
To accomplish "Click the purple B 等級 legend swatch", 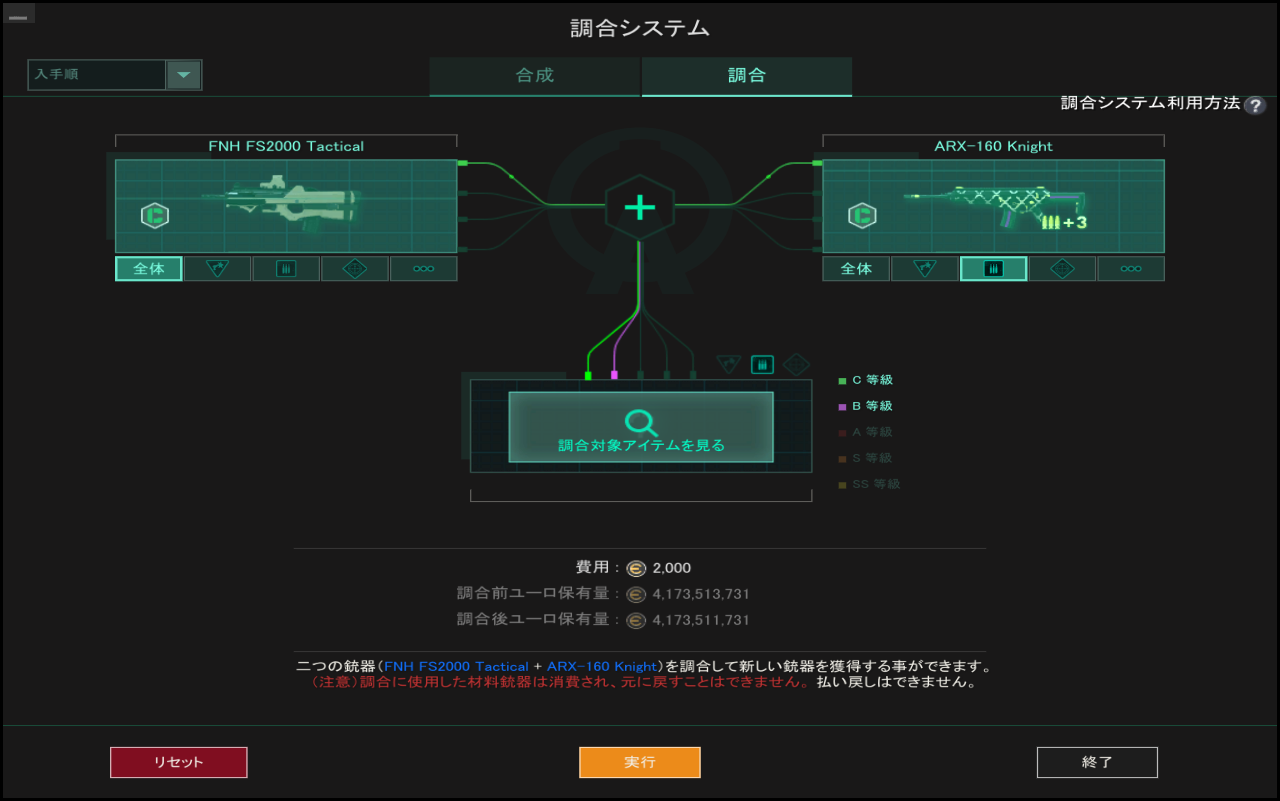I will (x=842, y=407).
